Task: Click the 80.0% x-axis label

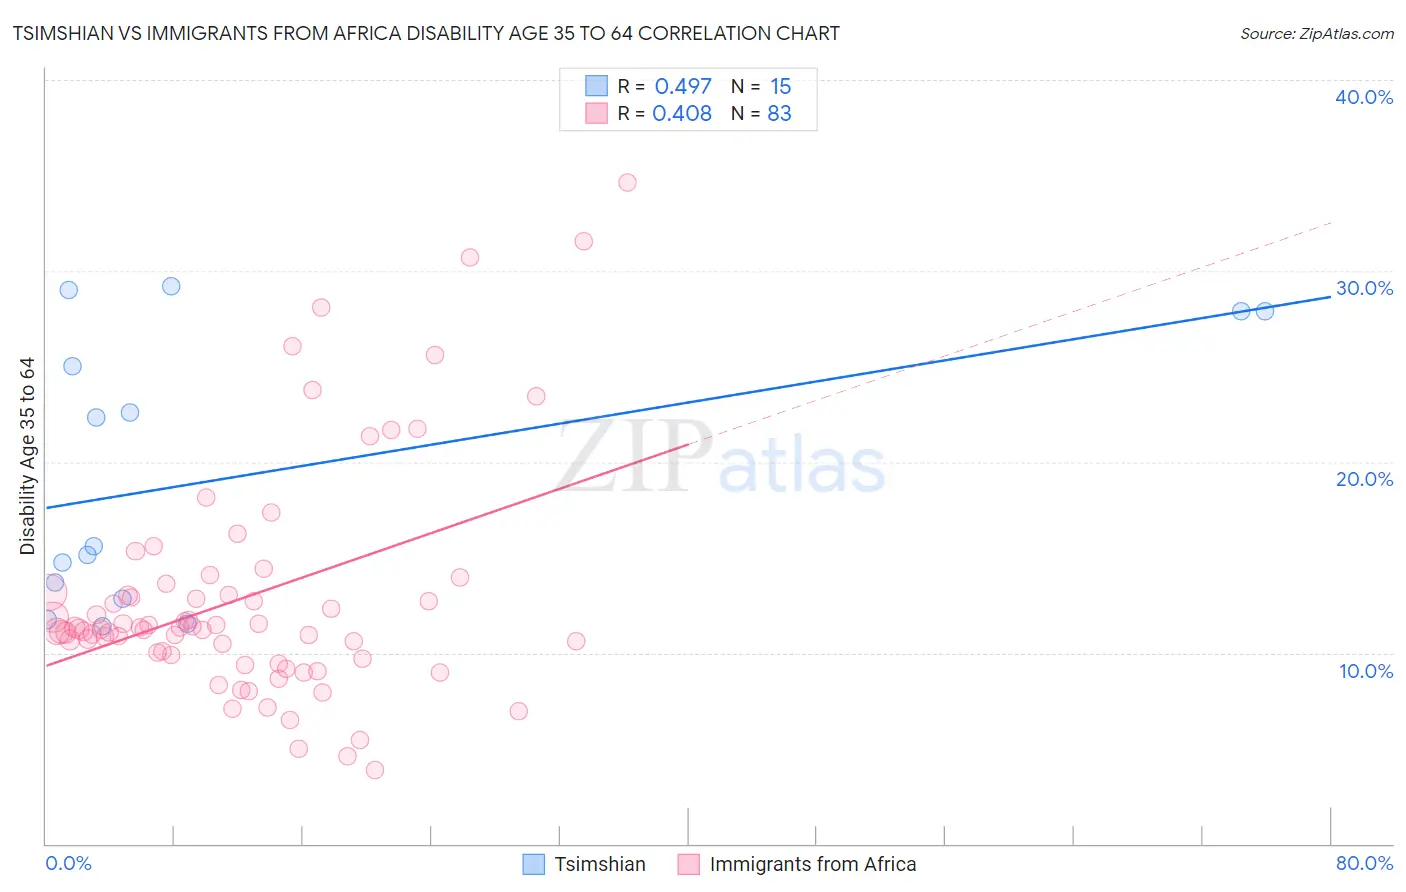Action: pyautogui.click(x=1364, y=863)
